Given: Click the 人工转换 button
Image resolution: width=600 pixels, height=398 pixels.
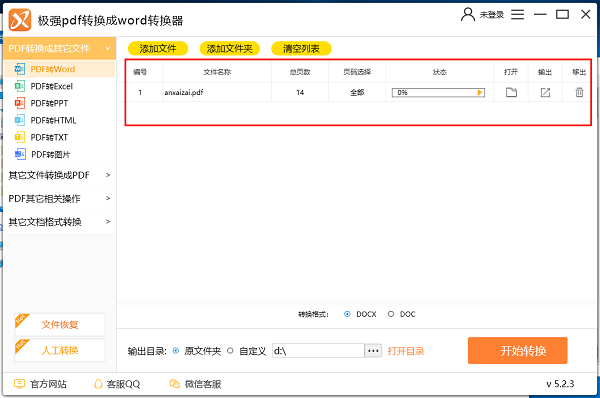Looking at the screenshot, I should click(x=60, y=350).
